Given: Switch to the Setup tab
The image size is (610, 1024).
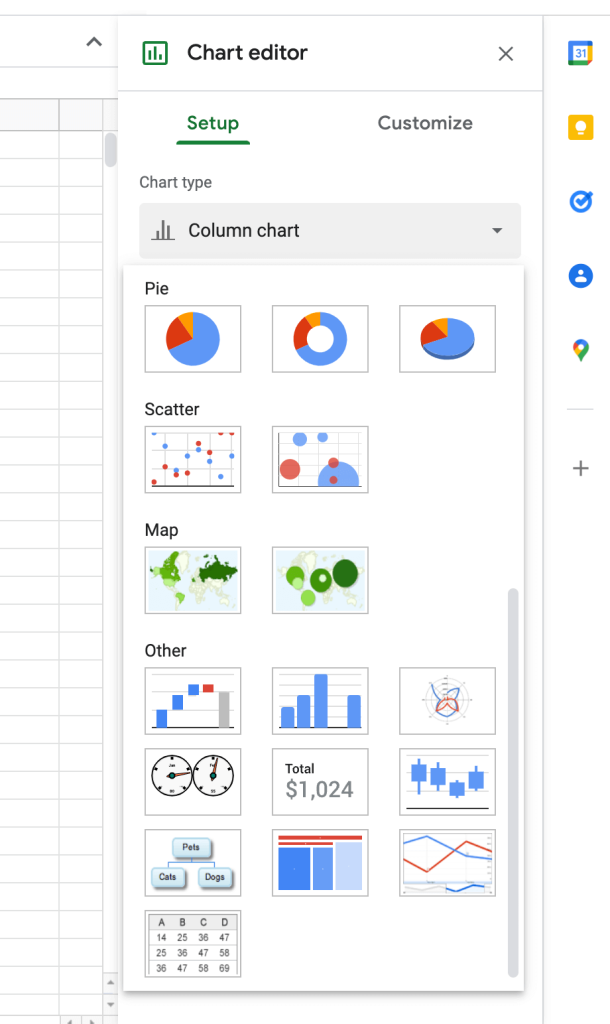Looking at the screenshot, I should pos(213,123).
